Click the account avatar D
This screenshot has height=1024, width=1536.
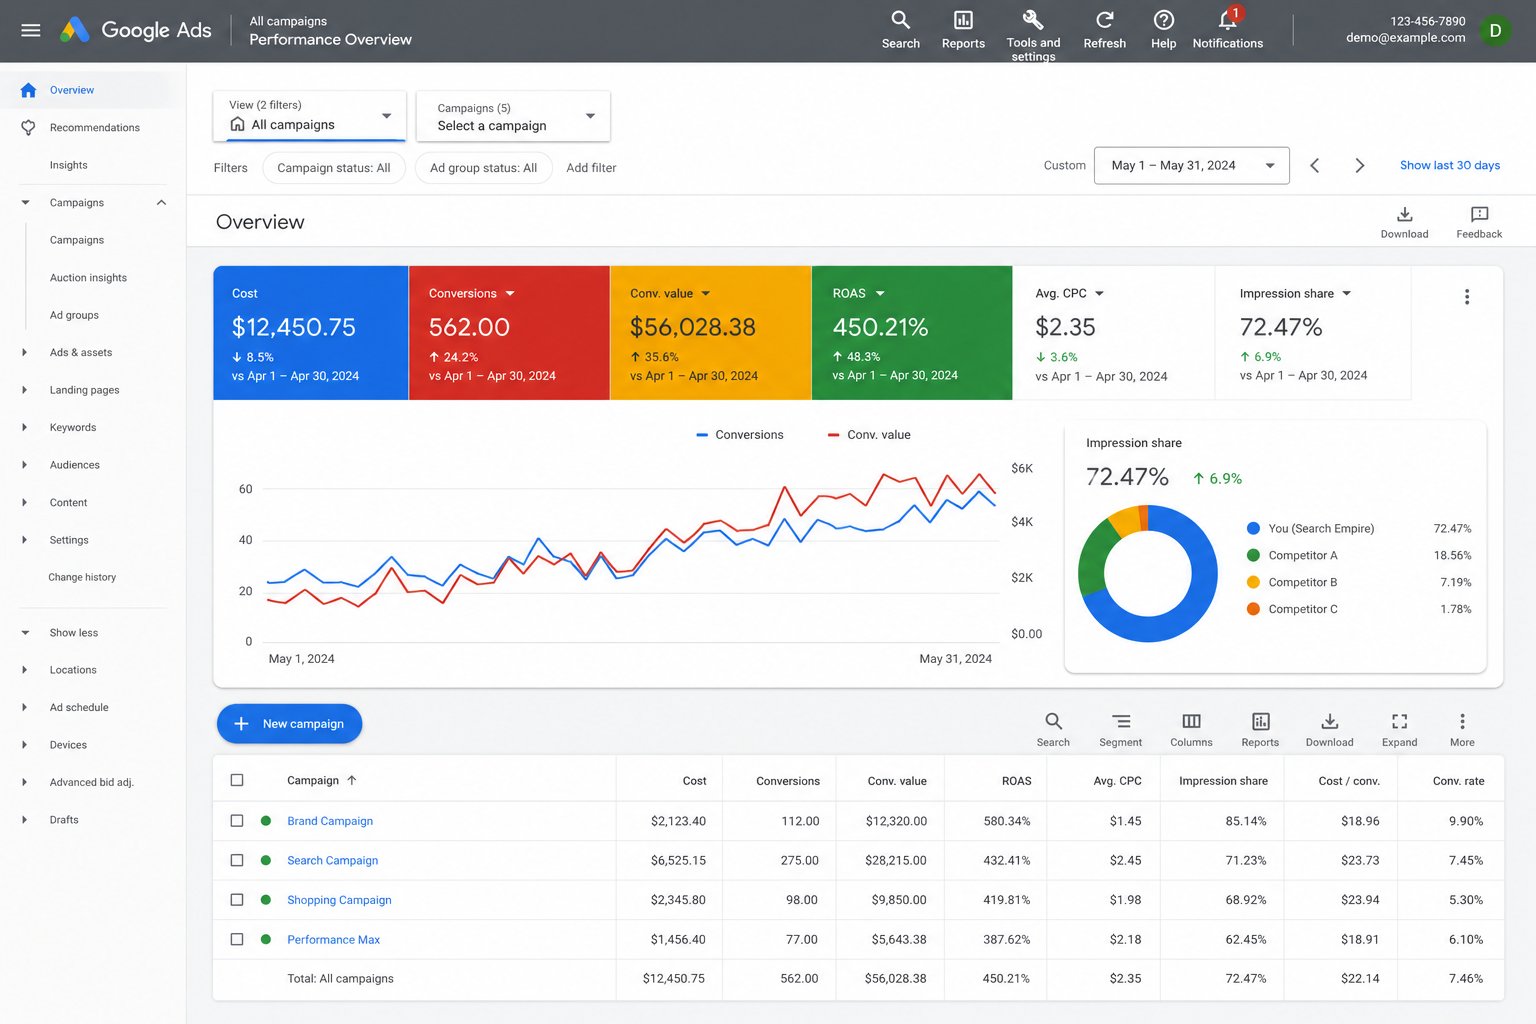click(x=1495, y=31)
